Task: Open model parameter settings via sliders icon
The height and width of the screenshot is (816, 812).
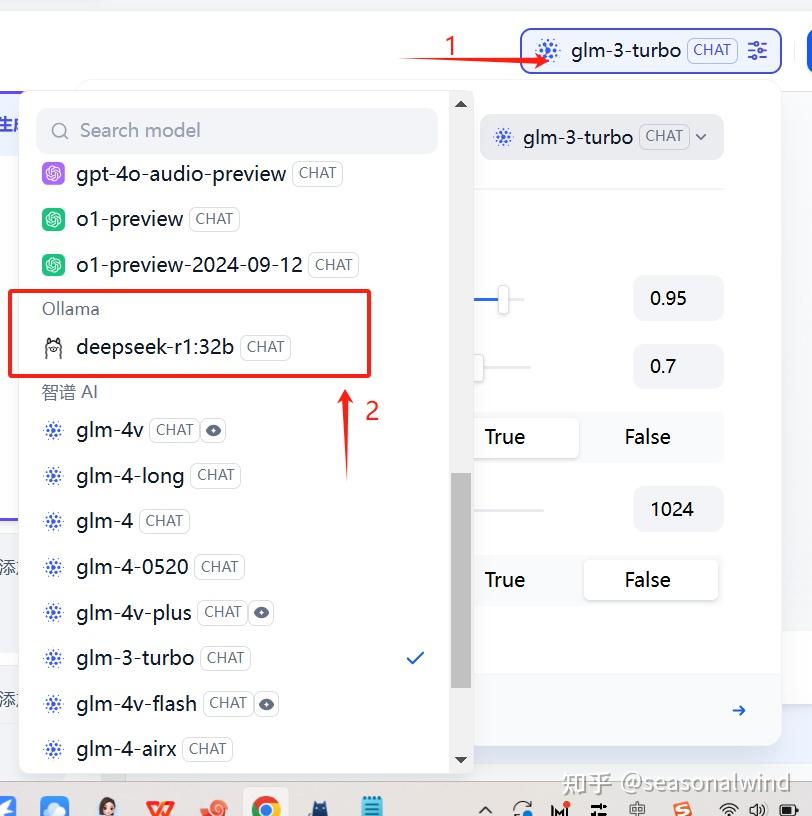Action: click(x=759, y=50)
